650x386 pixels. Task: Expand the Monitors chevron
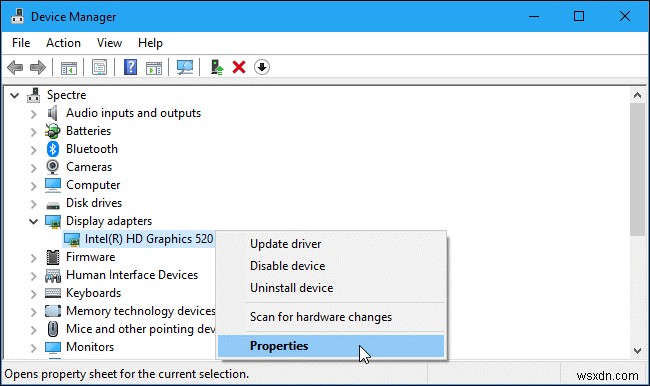click(34, 348)
